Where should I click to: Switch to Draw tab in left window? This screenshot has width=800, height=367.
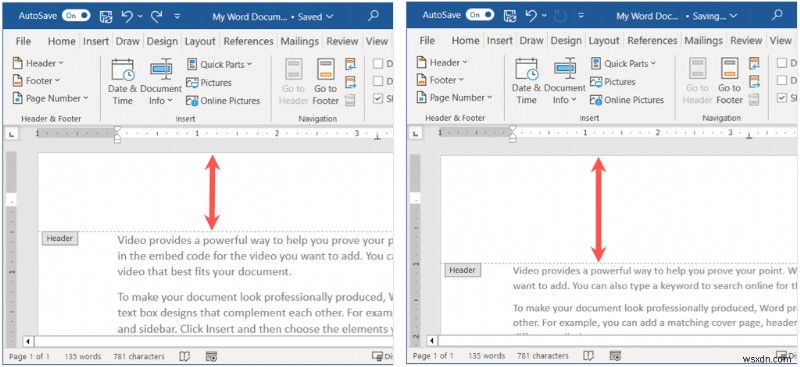click(128, 41)
